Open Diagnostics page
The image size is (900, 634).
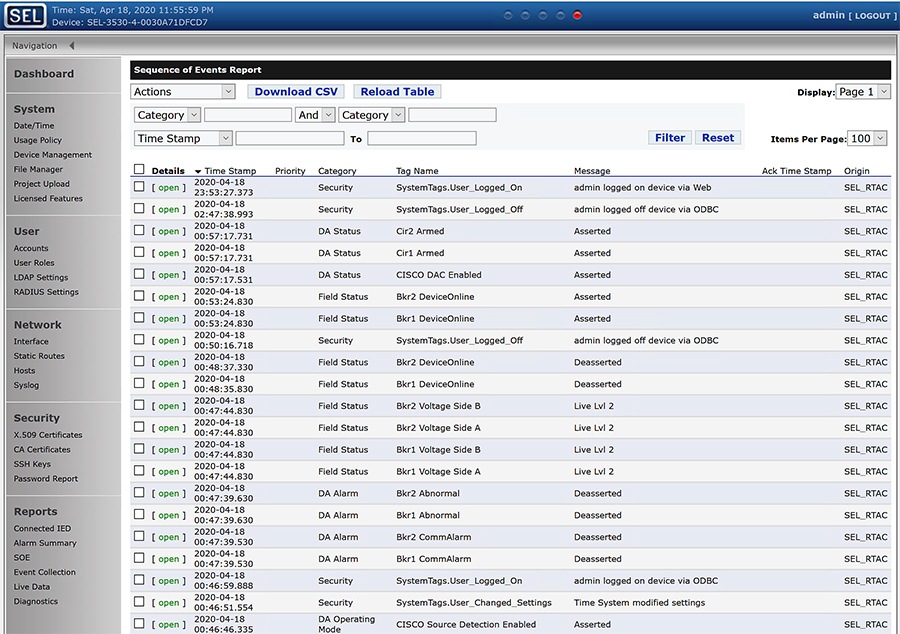tap(36, 601)
